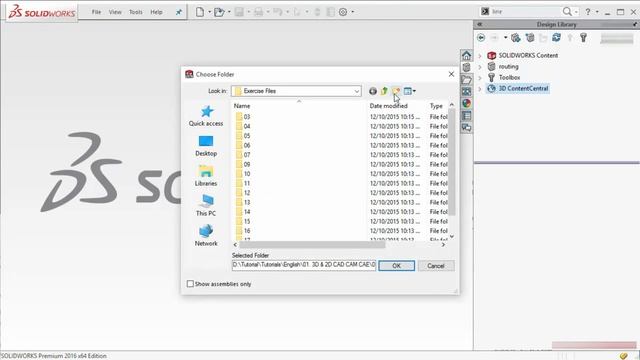This screenshot has width=640, height=360.
Task: Expand routing tree node
Action: [x=480, y=67]
